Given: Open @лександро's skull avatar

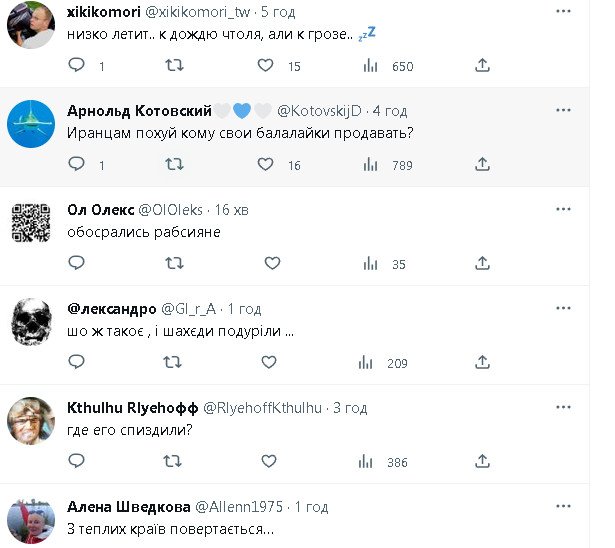Looking at the screenshot, I should tap(31, 322).
